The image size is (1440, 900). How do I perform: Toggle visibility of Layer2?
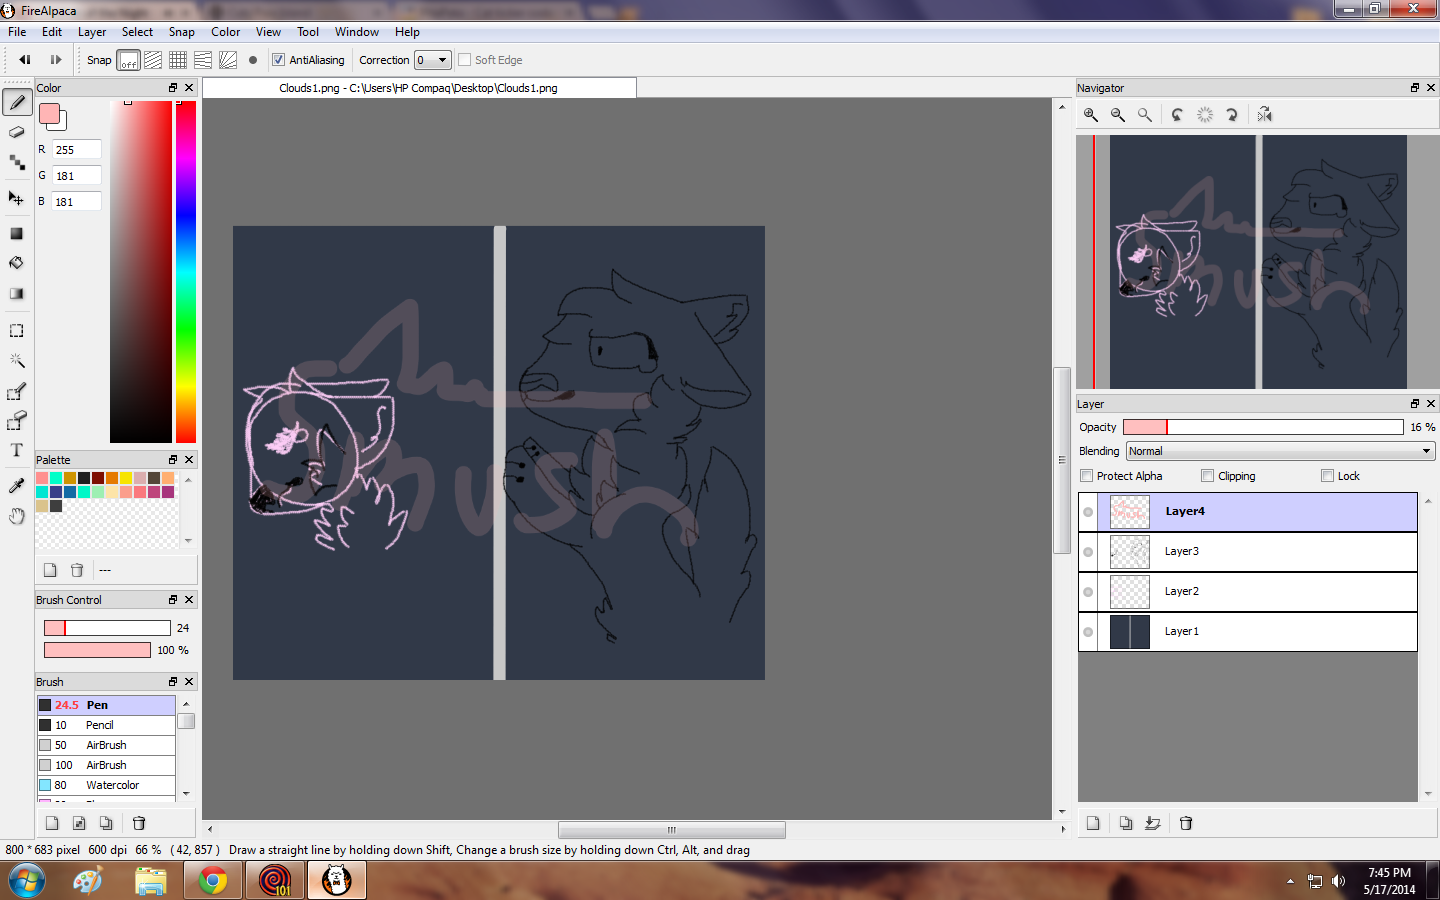(1088, 592)
